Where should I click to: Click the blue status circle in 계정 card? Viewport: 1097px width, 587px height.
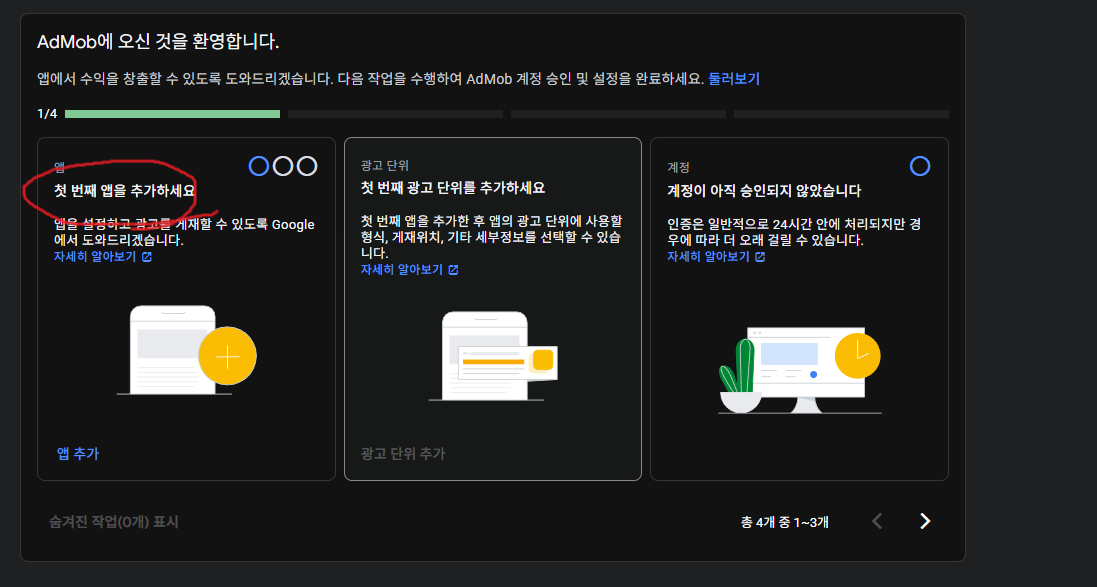(920, 166)
